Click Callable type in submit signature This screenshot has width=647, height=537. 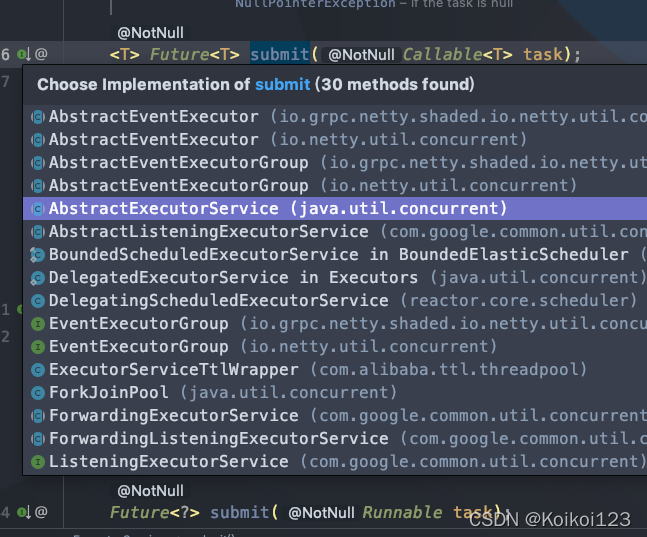[x=442, y=54]
